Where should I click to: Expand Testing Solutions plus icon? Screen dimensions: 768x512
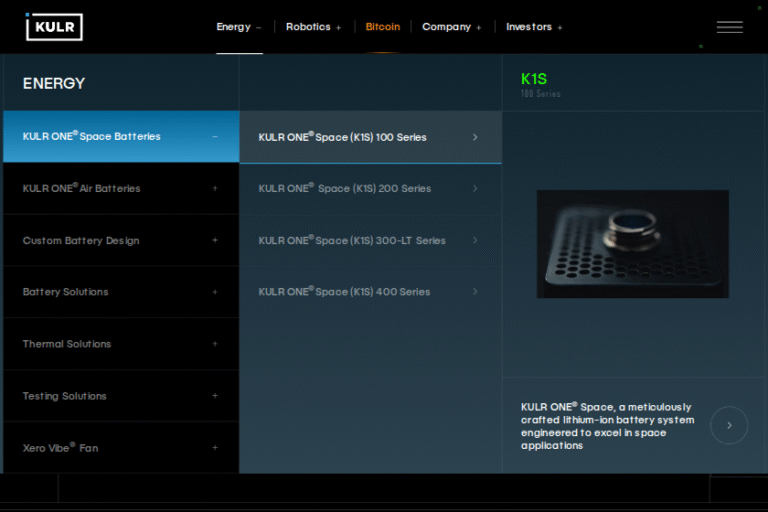215,396
